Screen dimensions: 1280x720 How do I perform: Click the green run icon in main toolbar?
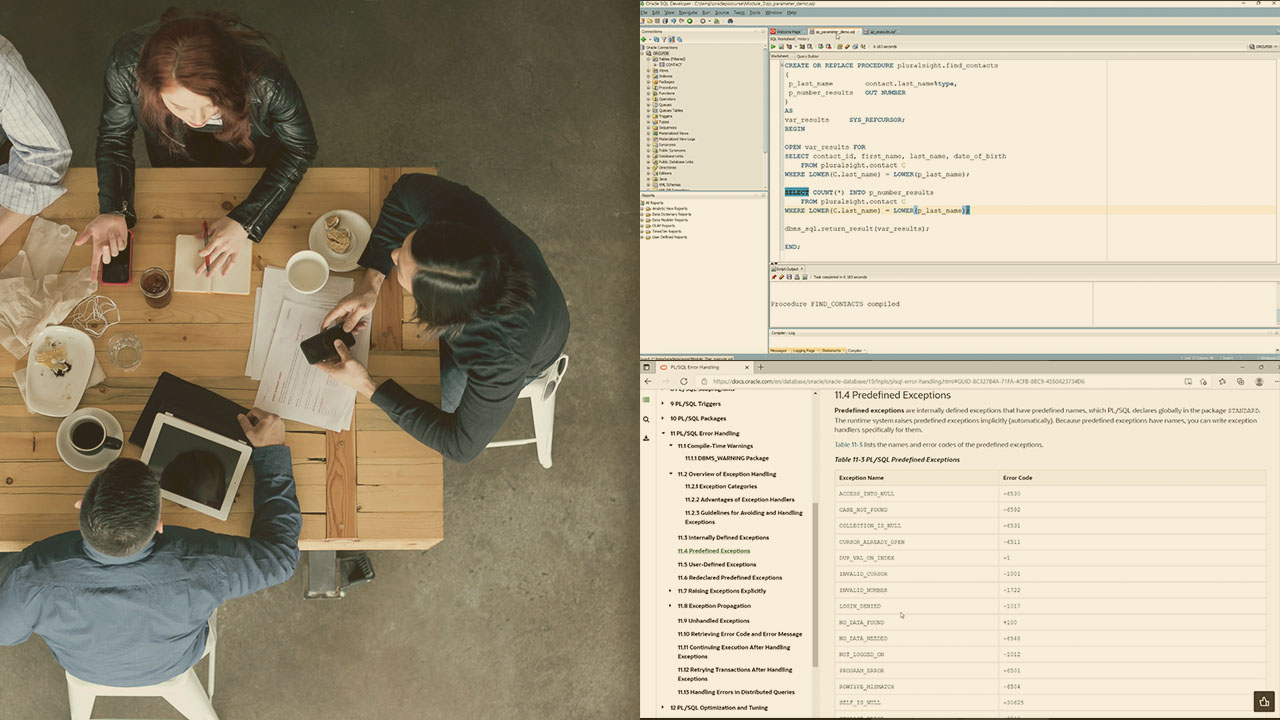pos(690,21)
